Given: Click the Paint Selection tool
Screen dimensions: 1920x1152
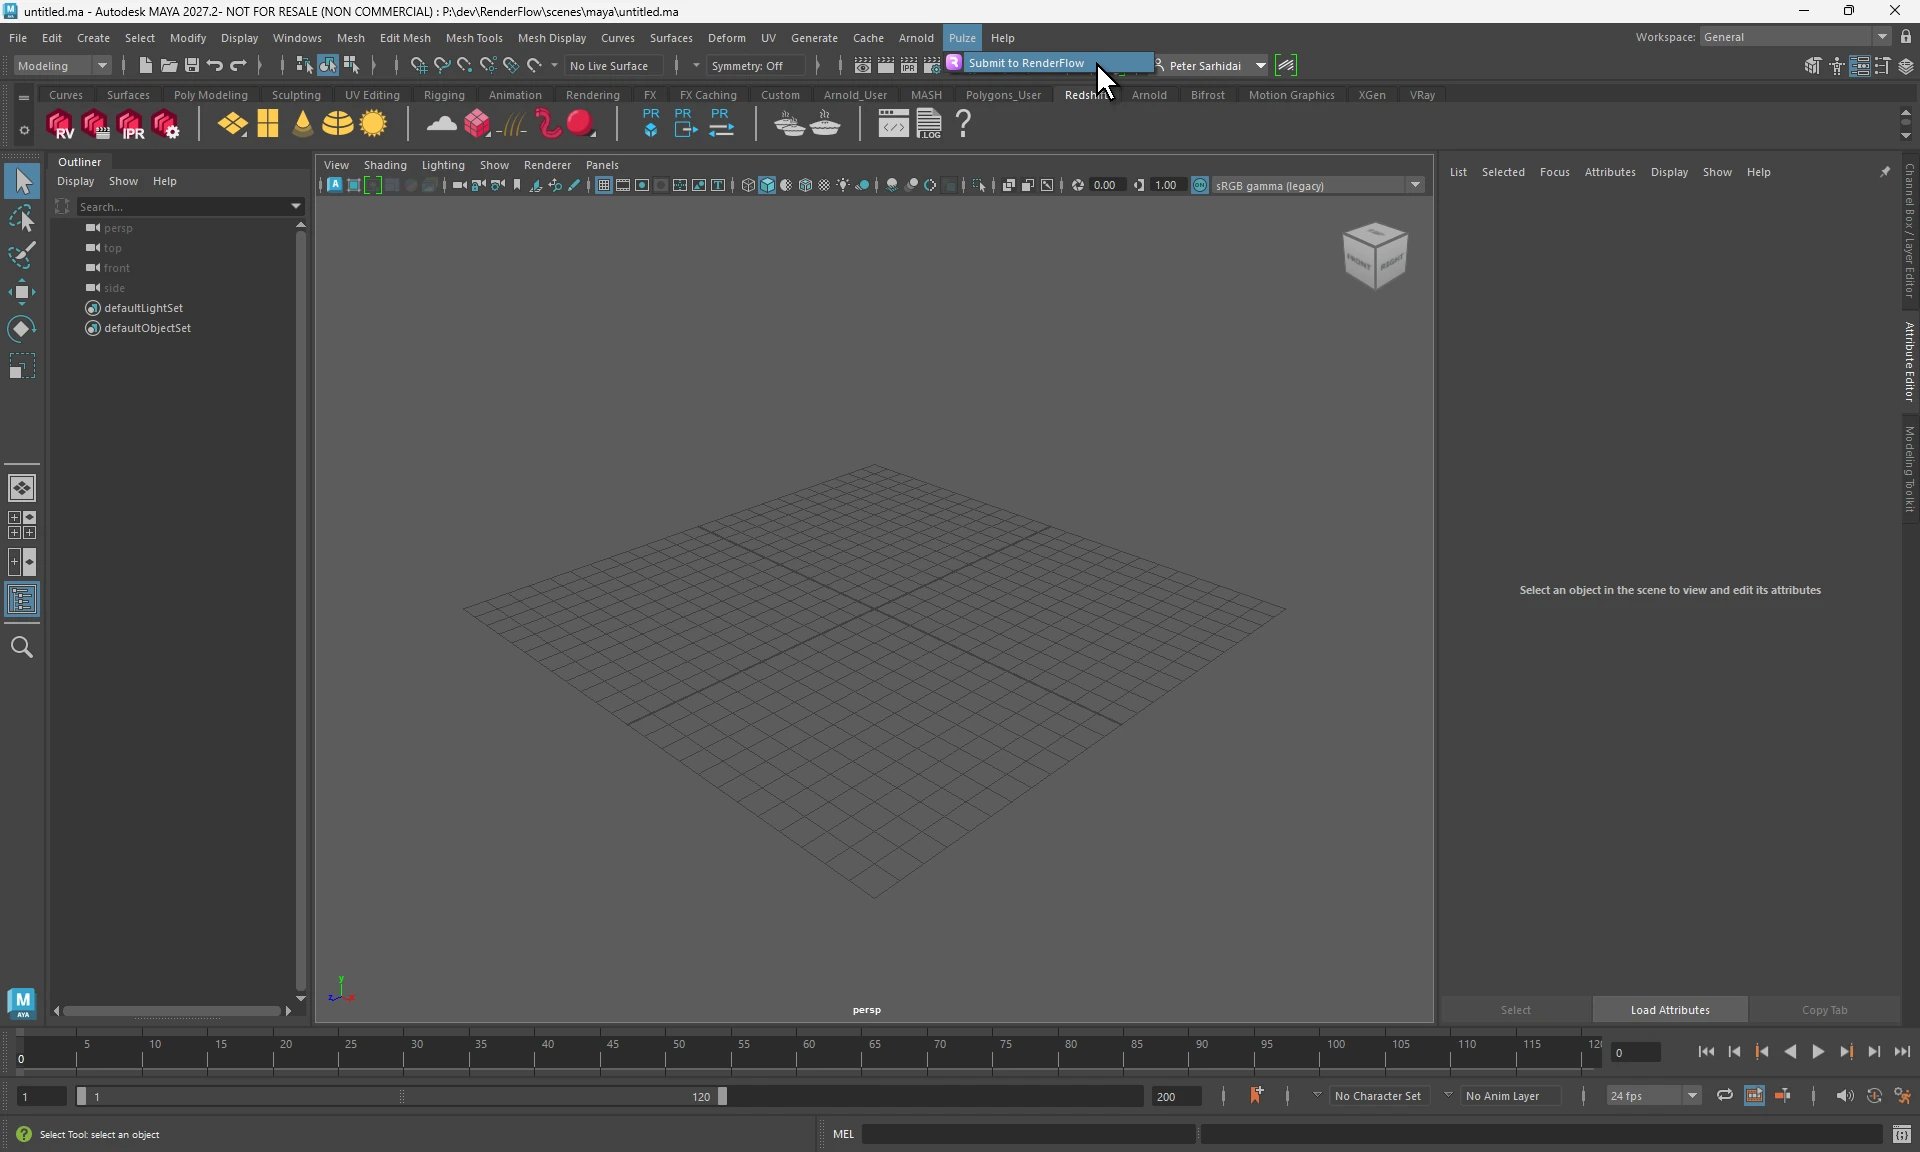Looking at the screenshot, I should pos(21,256).
